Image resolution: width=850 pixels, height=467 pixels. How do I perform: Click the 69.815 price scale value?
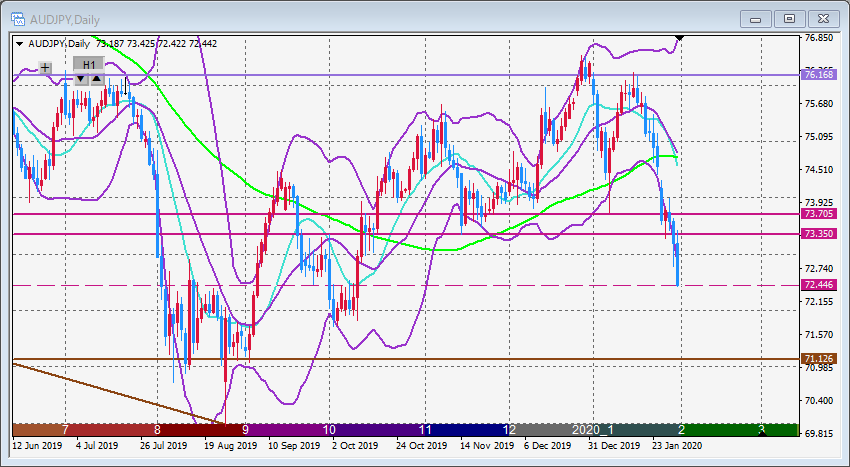point(818,434)
